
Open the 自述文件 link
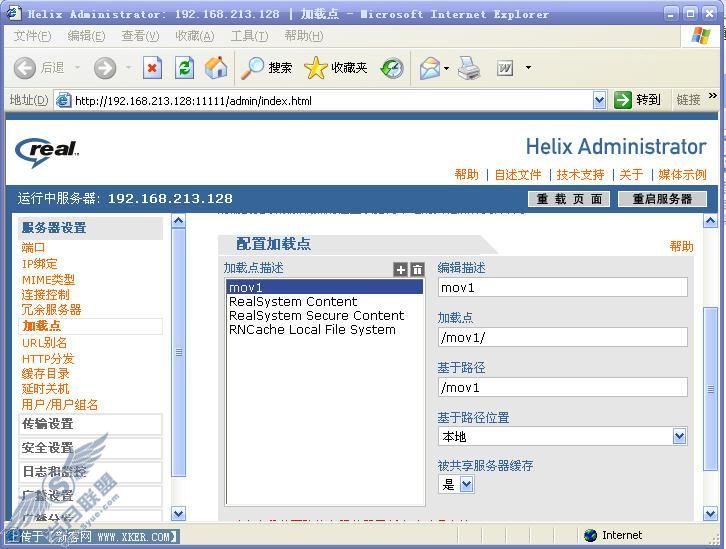(x=518, y=175)
